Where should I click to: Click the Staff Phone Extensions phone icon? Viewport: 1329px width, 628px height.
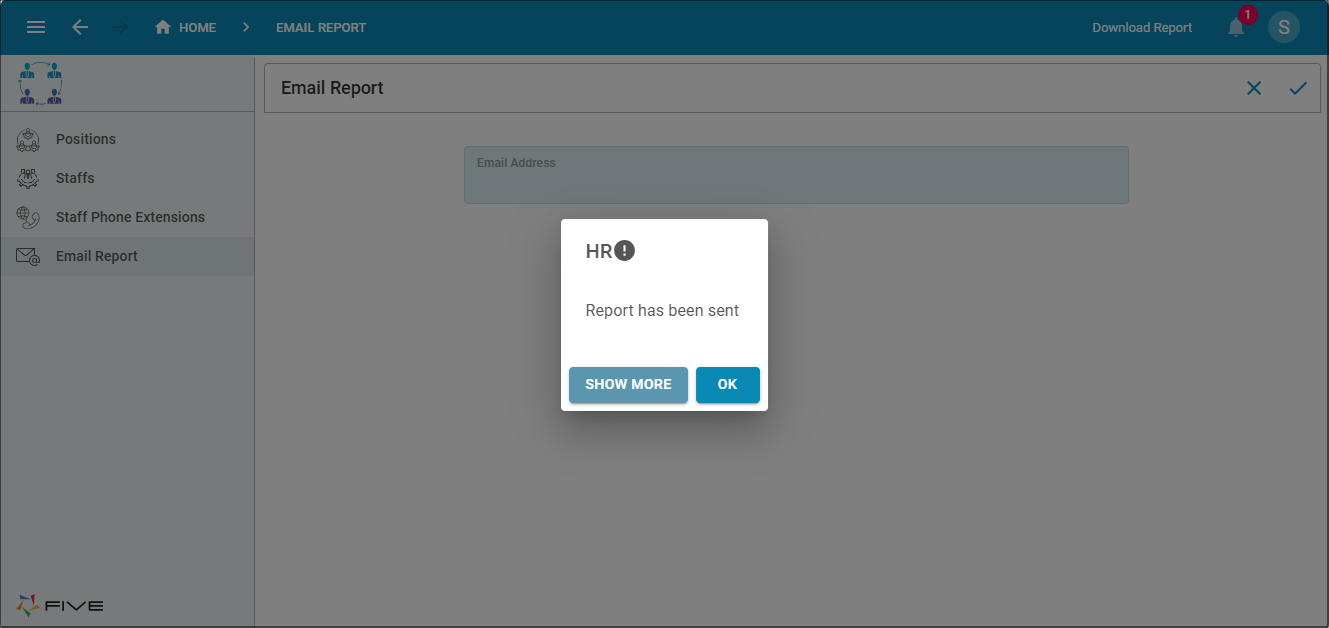[28, 217]
